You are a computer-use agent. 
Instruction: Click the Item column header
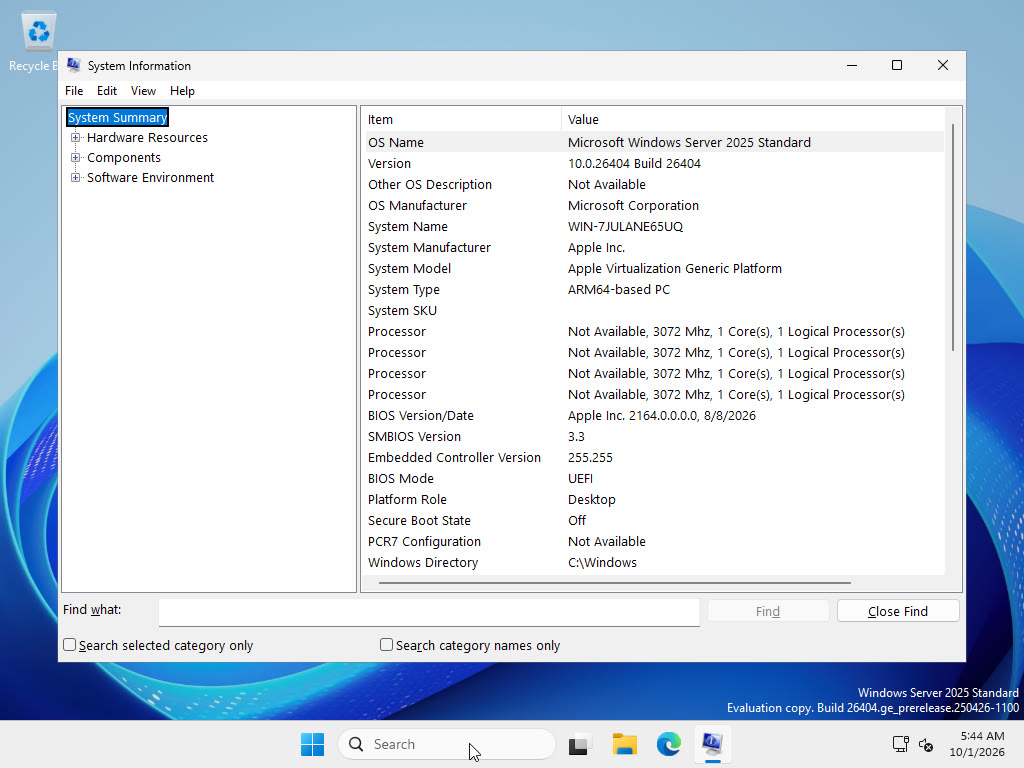pyautogui.click(x=462, y=120)
